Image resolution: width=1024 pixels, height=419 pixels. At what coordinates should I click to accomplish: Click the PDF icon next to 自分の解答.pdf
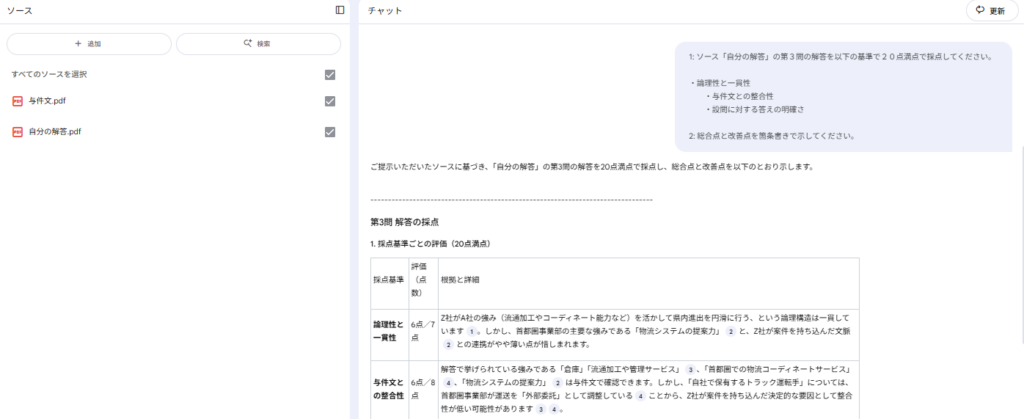pos(17,132)
